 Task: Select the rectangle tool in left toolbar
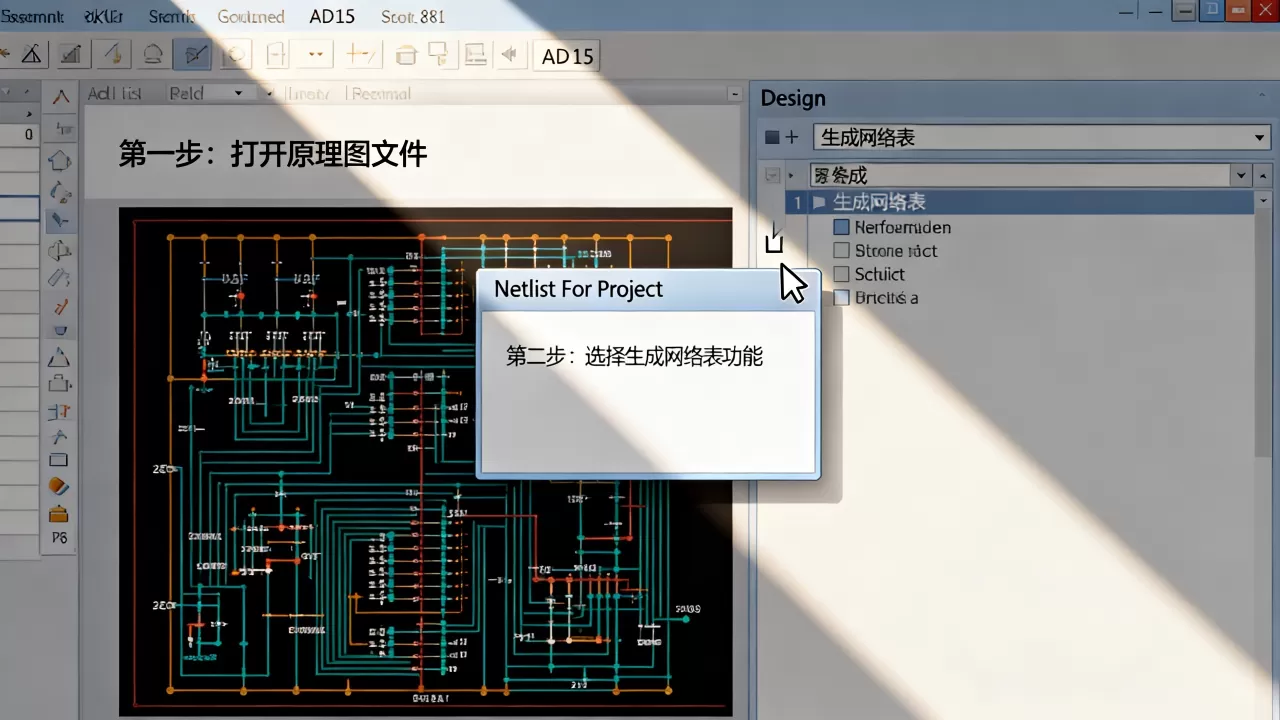[59, 460]
